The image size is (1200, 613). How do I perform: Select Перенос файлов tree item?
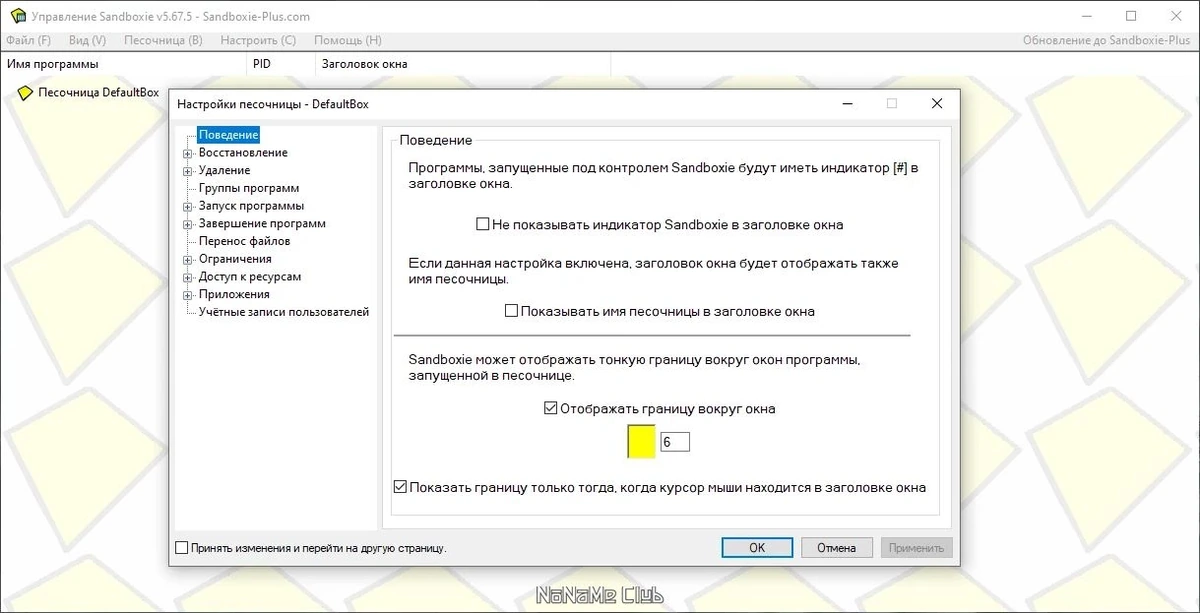click(x=244, y=241)
